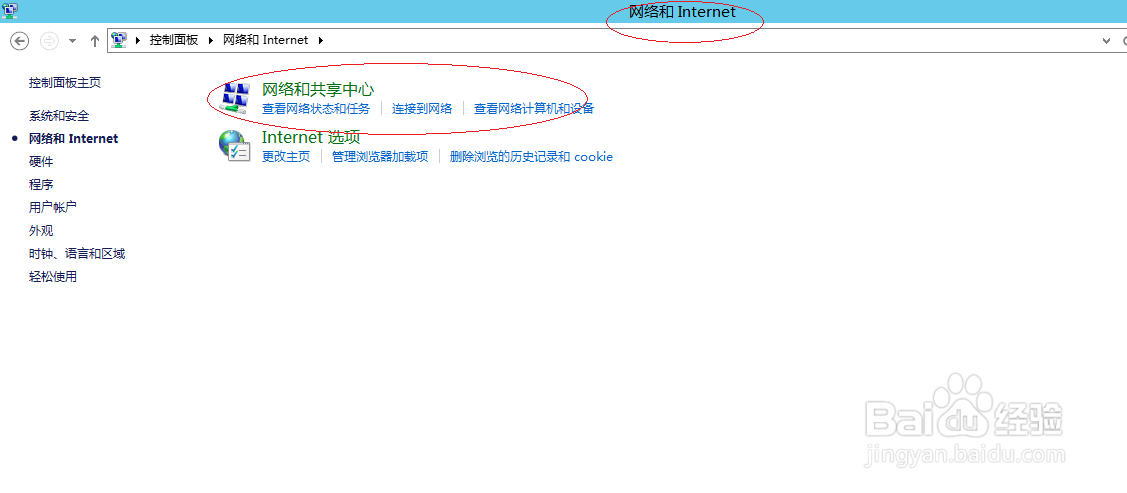1127x493 pixels.
Task: Click 管理浏览器加载项 link
Action: 380,157
